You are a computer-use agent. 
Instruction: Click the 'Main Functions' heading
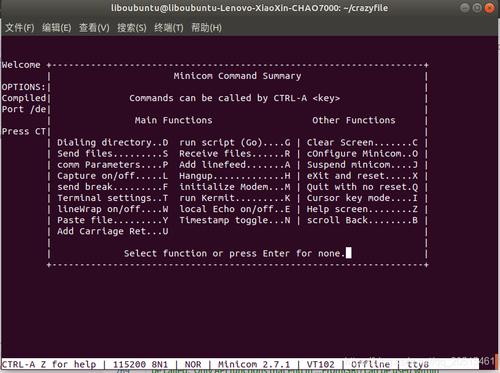pyautogui.click(x=173, y=120)
